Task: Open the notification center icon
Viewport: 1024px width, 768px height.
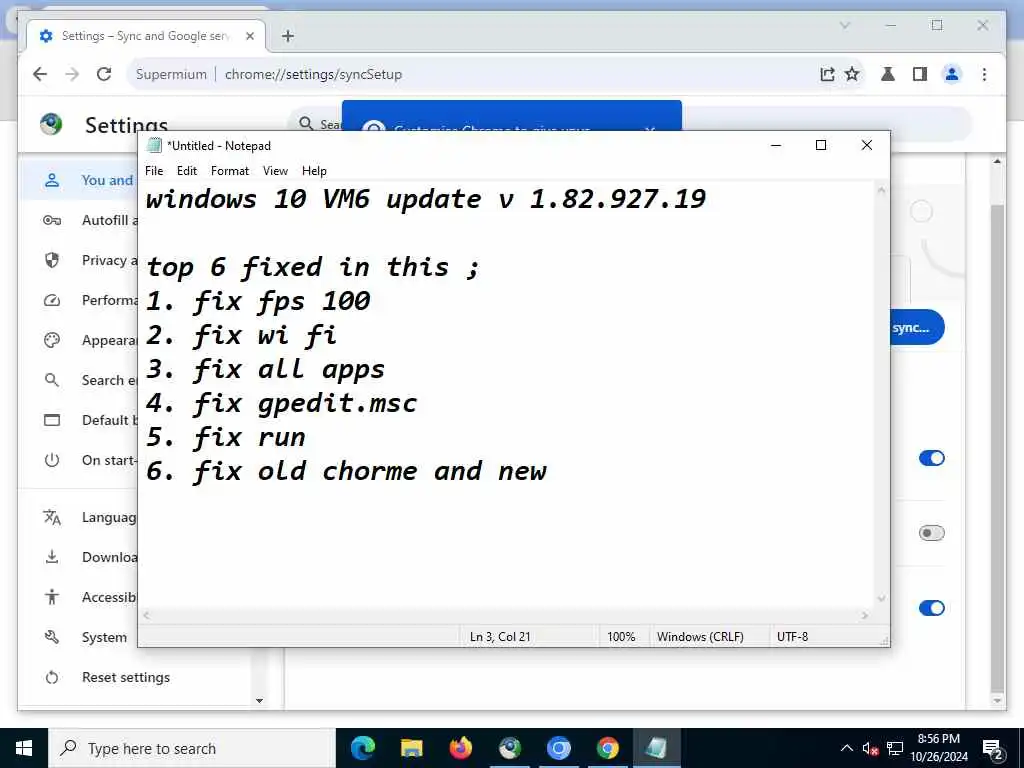Action: tap(993, 750)
